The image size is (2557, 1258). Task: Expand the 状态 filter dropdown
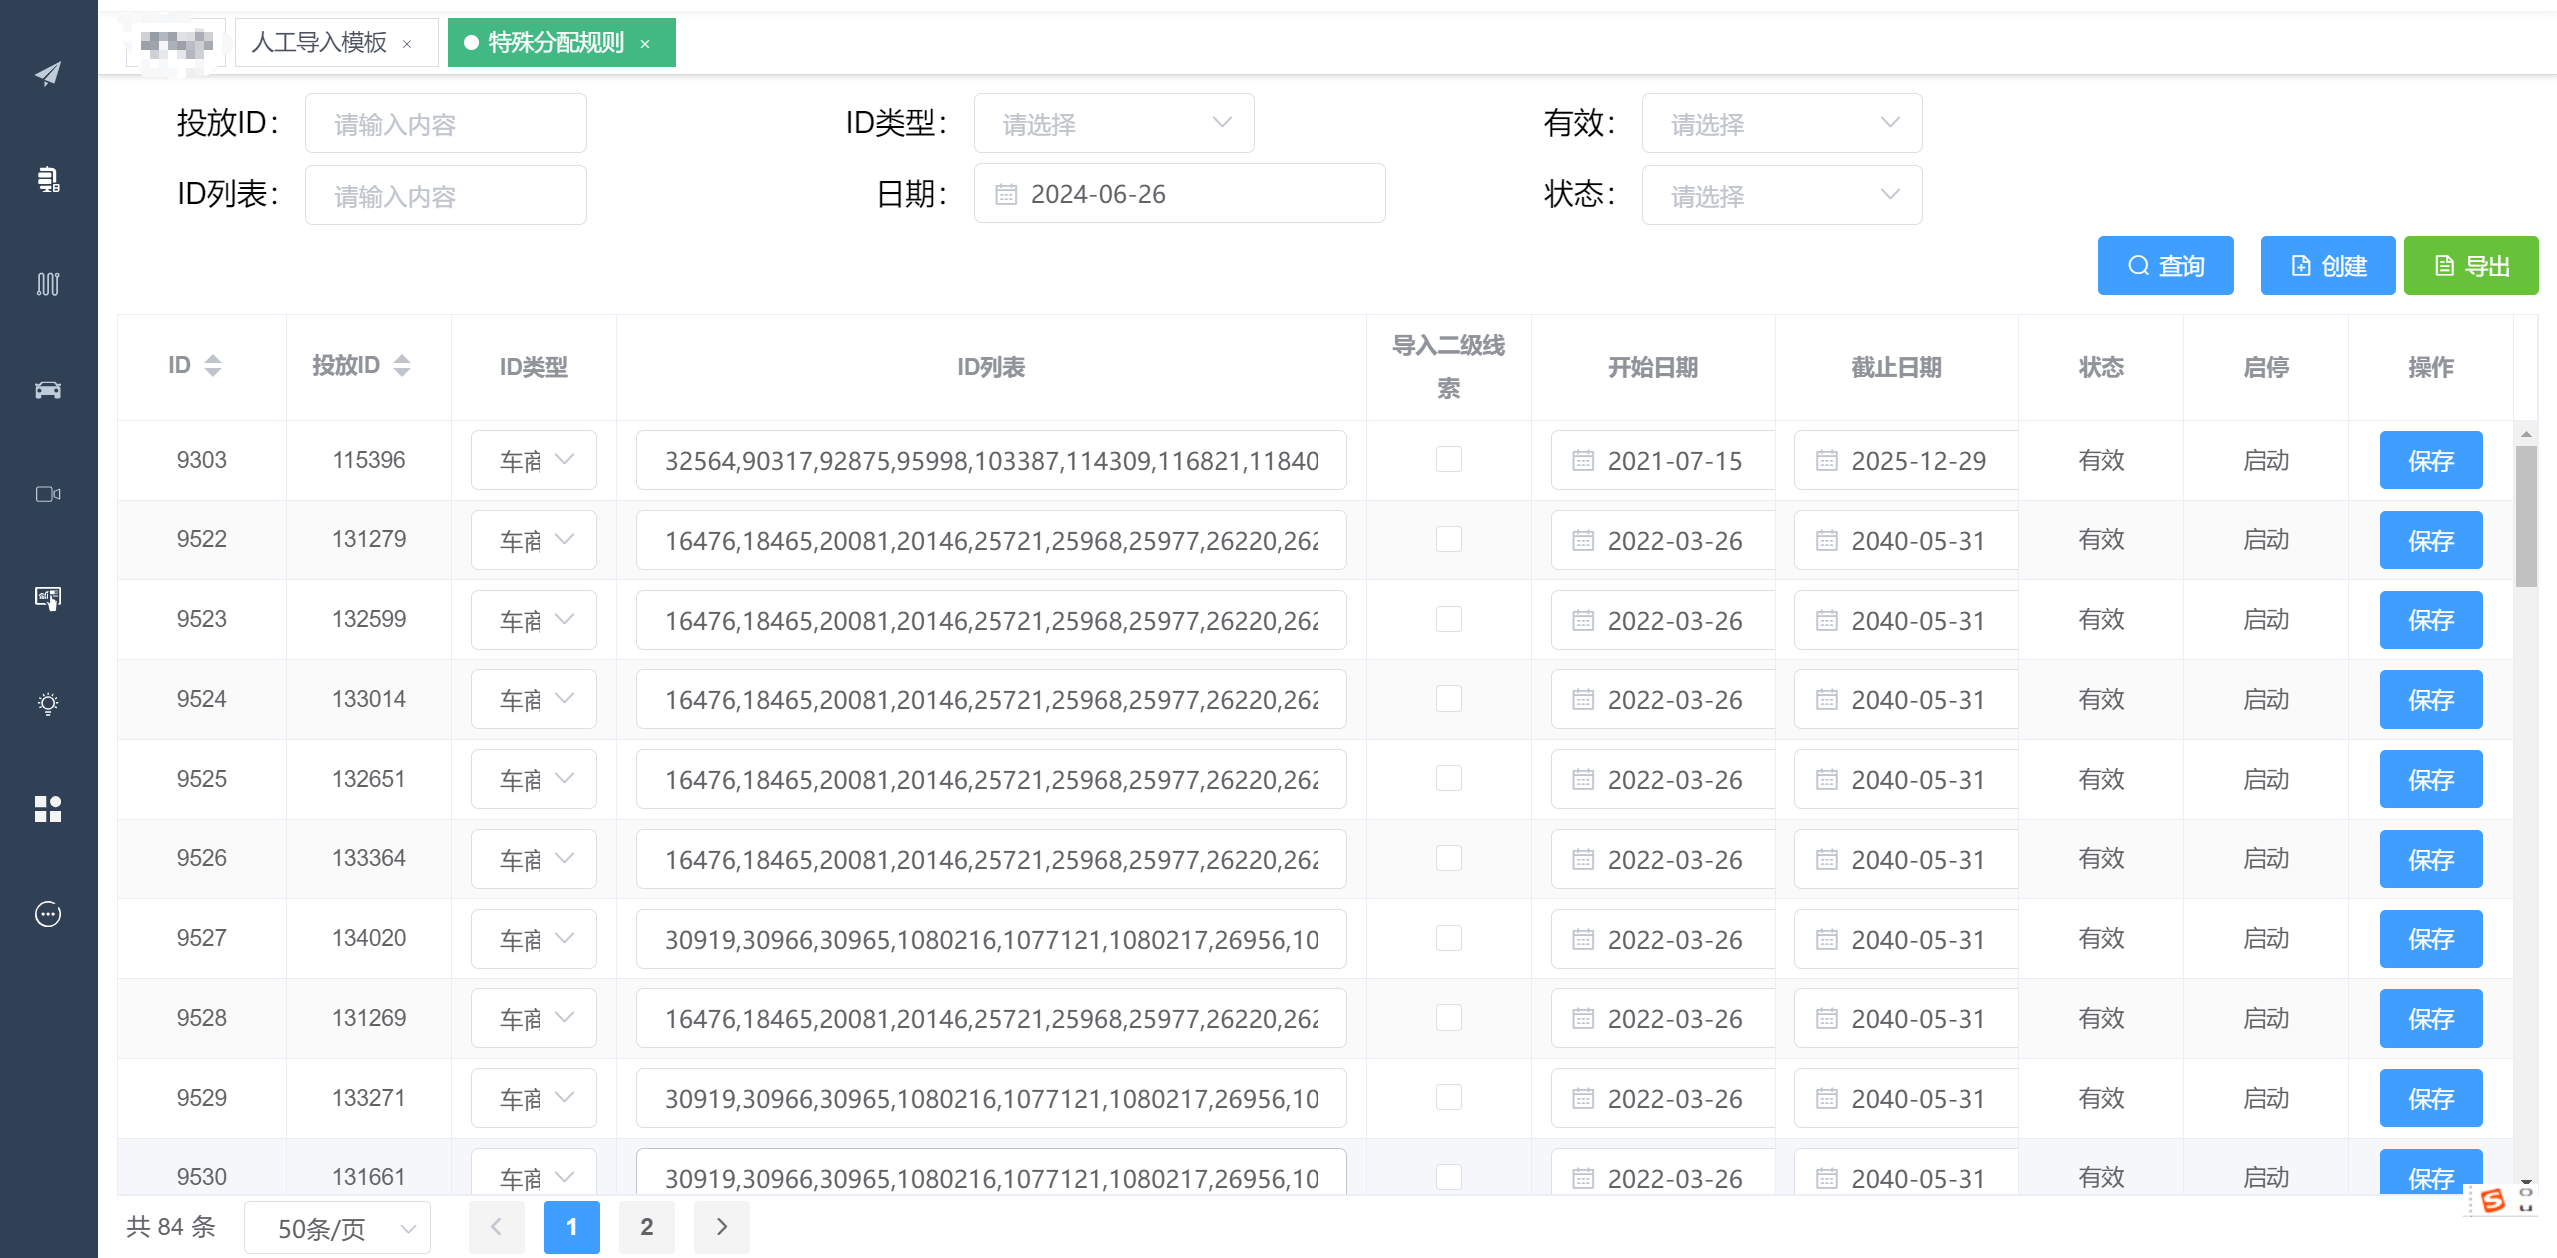1782,195
